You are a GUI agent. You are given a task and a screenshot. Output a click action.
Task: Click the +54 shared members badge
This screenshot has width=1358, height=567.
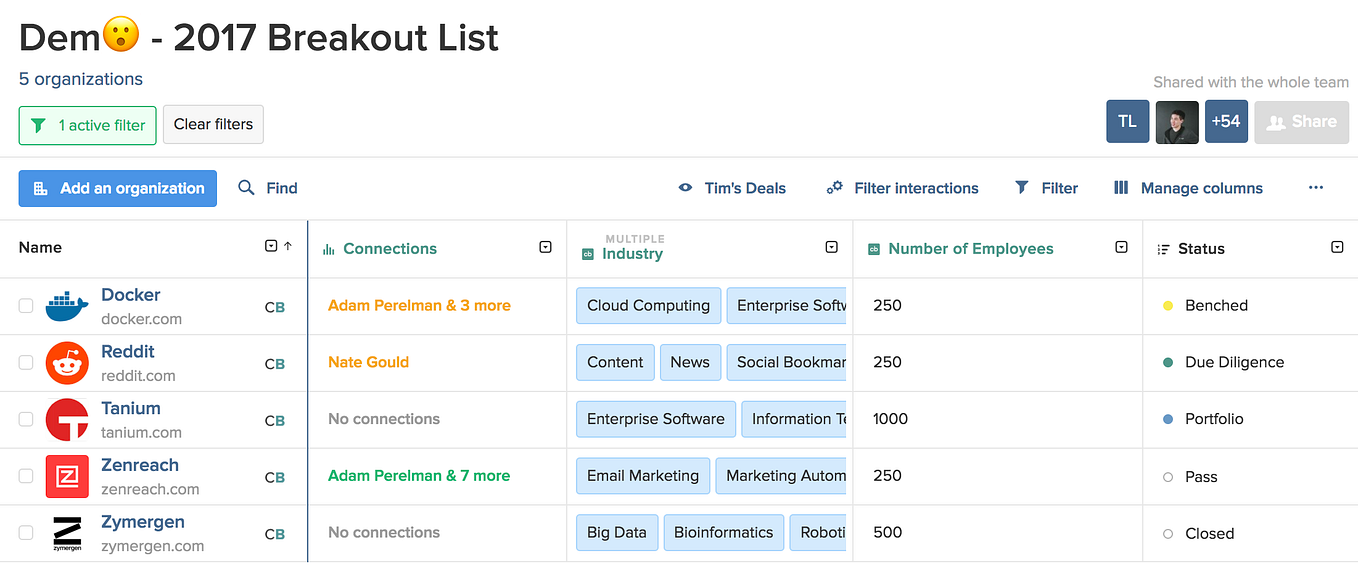1226,122
